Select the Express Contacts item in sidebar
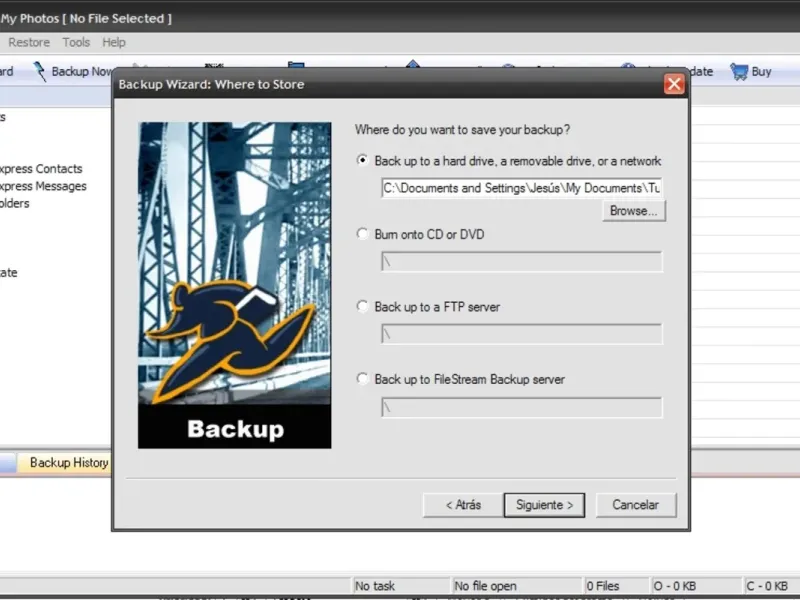 click(x=41, y=169)
